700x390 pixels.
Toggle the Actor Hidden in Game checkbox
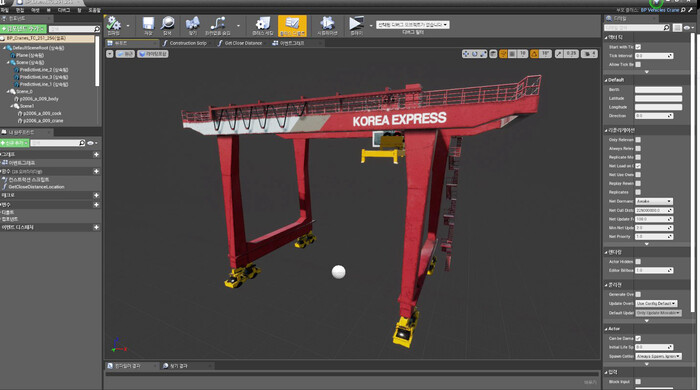(638, 261)
